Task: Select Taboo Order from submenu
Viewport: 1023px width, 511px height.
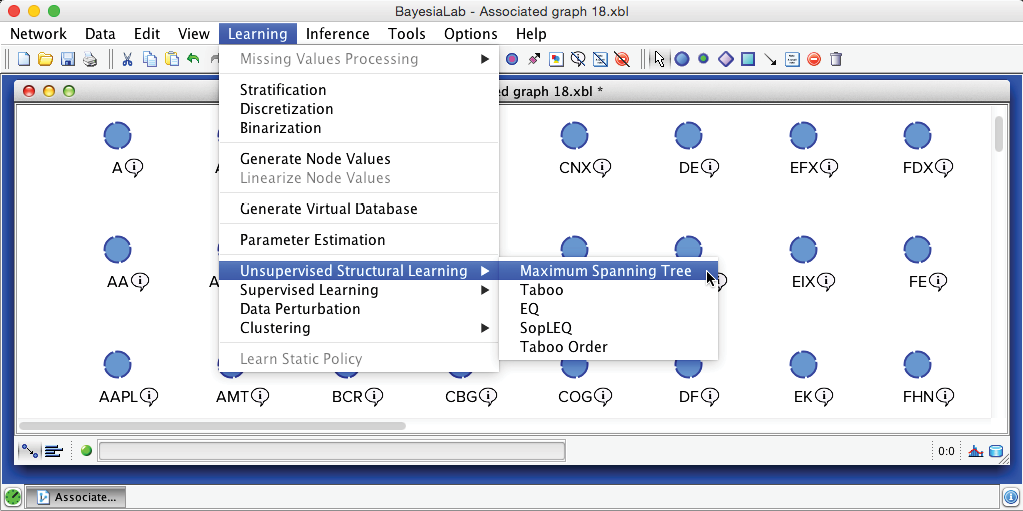Action: (x=563, y=347)
